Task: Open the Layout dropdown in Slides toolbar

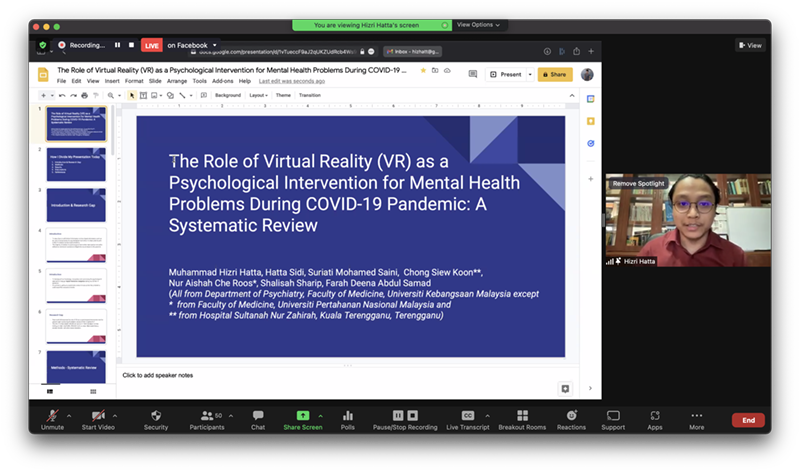Action: click(258, 95)
